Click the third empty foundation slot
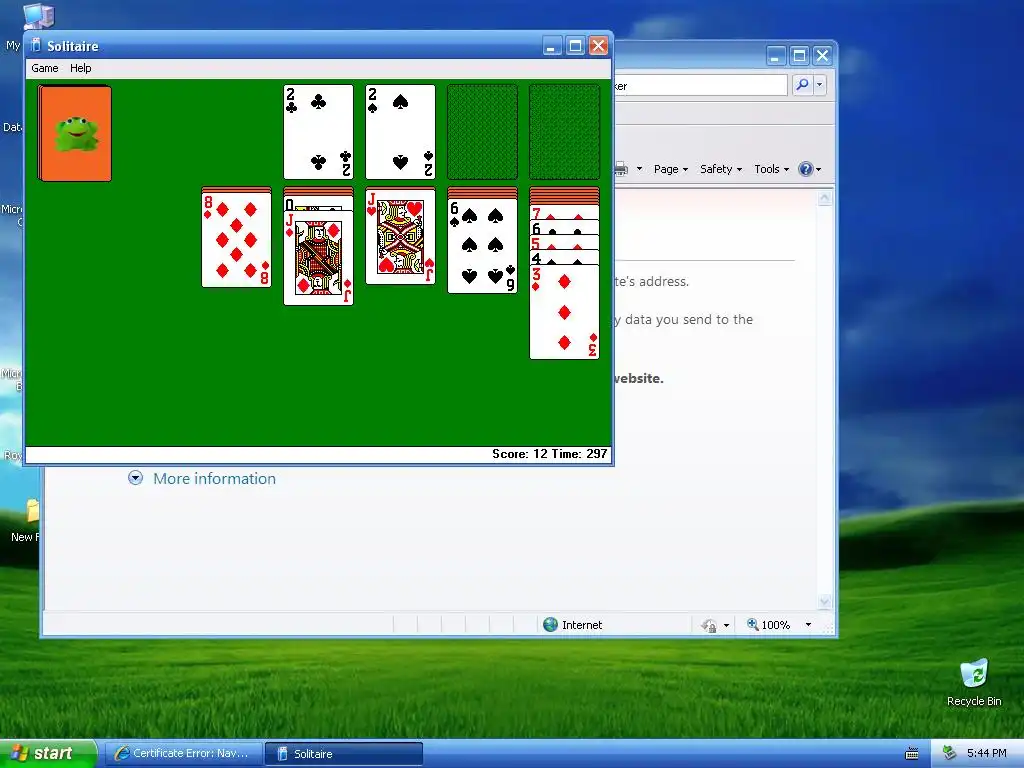The height and width of the screenshot is (768, 1024). pos(483,132)
